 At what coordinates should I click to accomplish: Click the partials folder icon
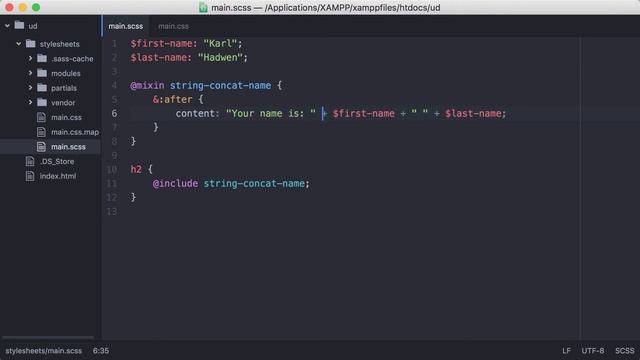click(x=42, y=88)
